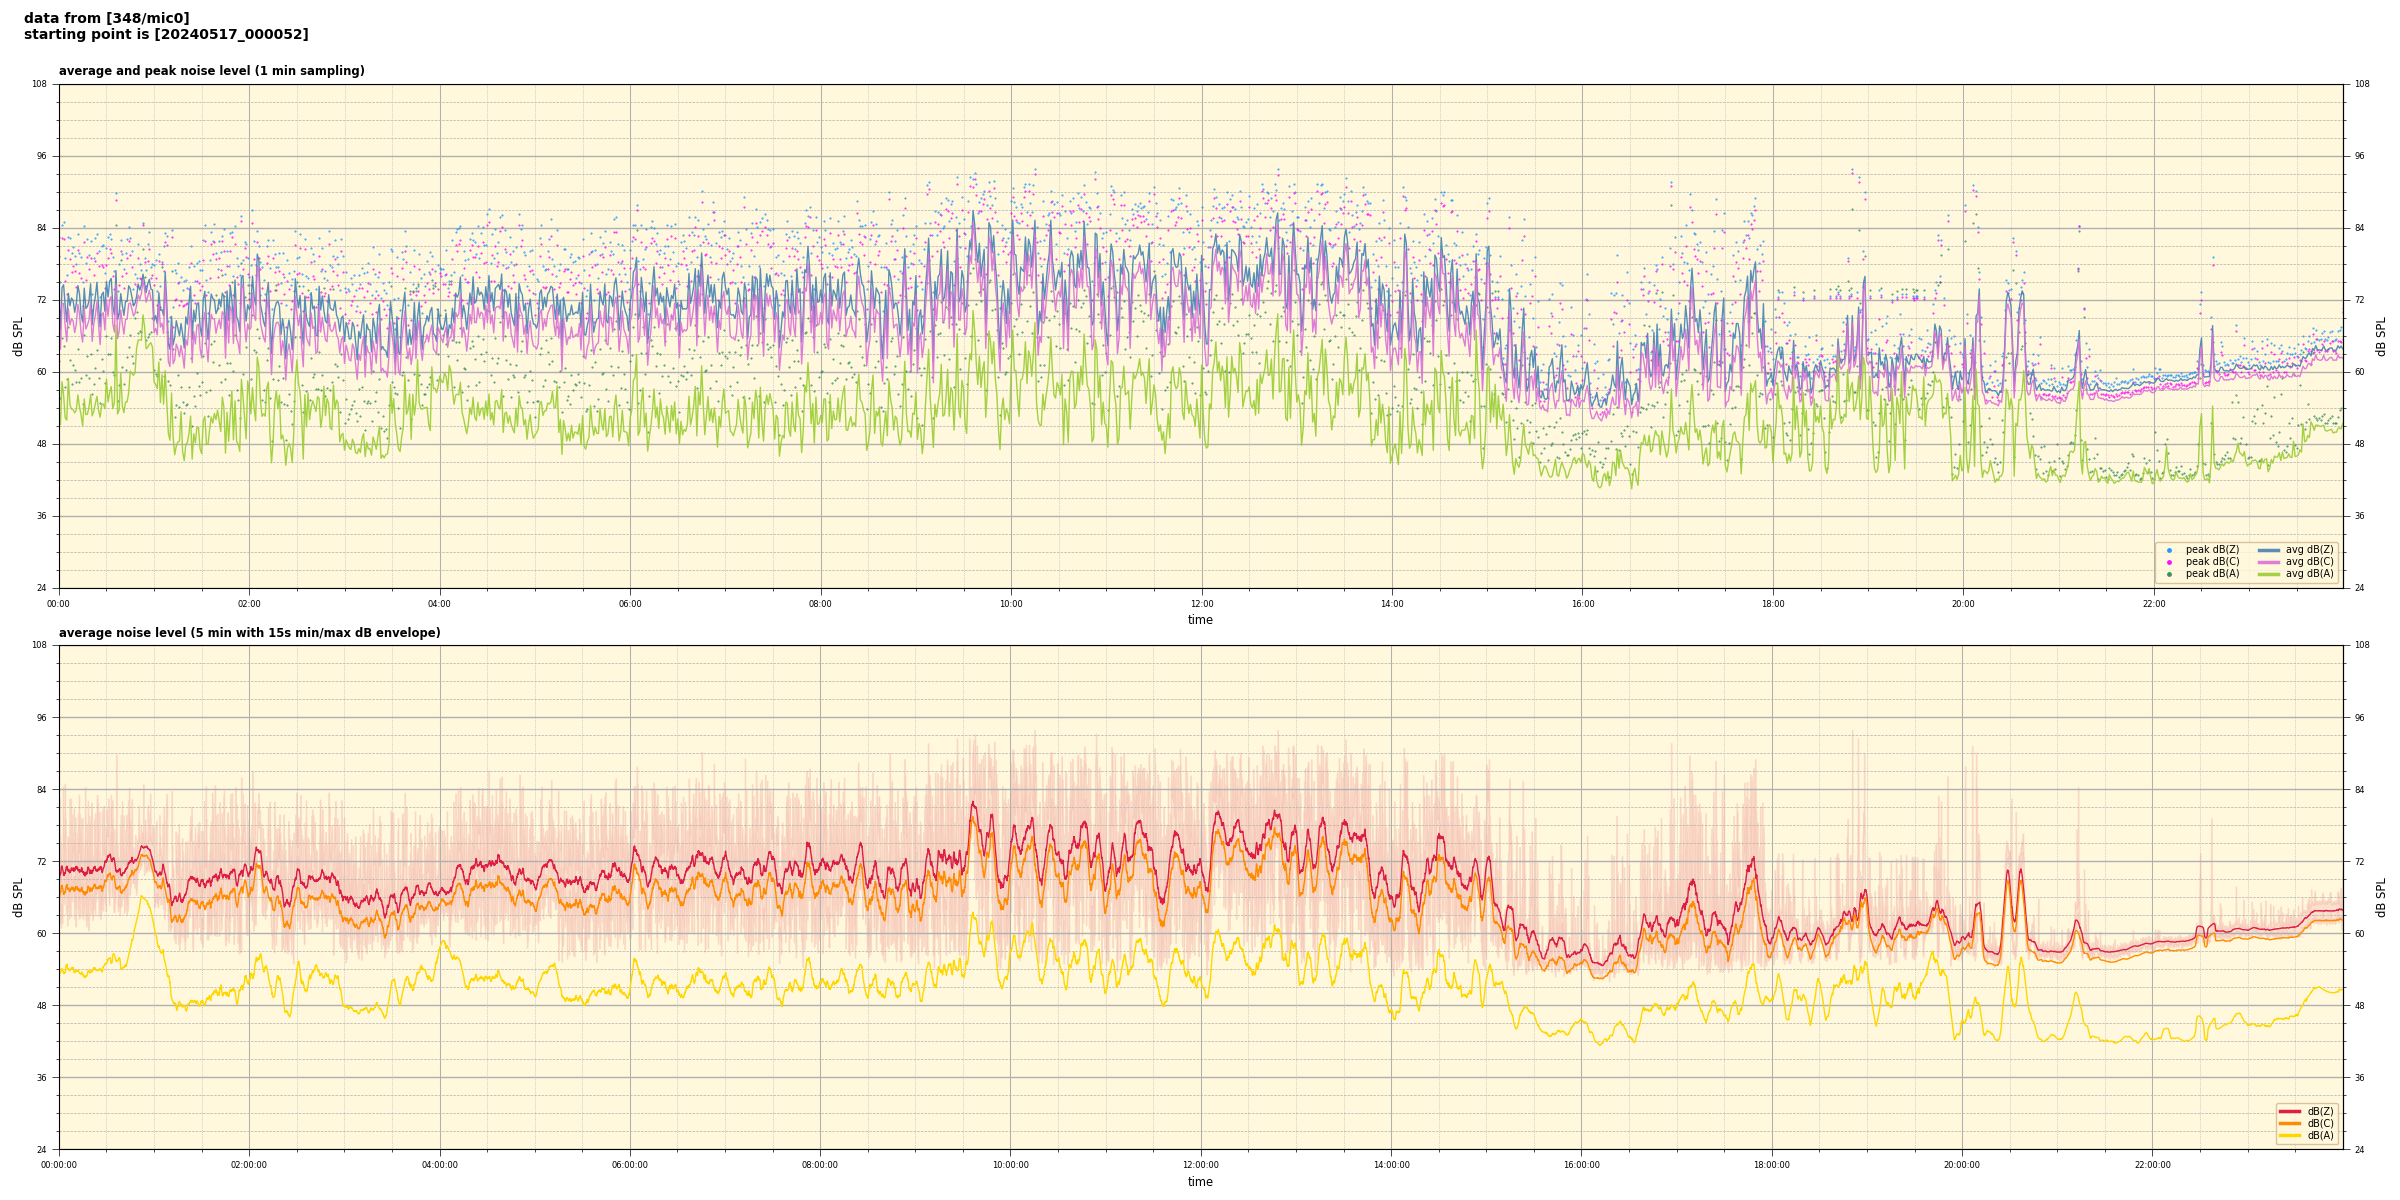The image size is (2400, 1200).
Task: Click 12:00 tick on top chart time axis
Action: tap(1201, 604)
